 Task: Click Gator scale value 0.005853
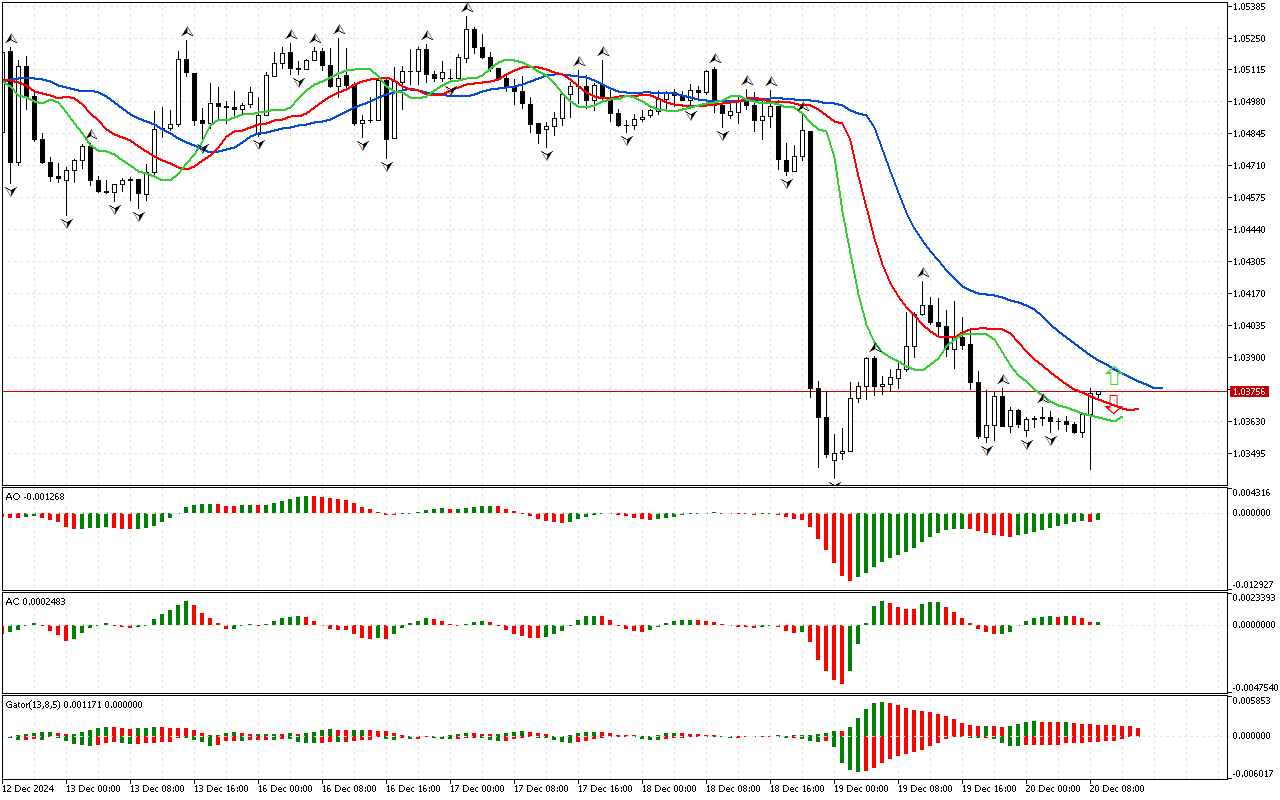click(1250, 702)
